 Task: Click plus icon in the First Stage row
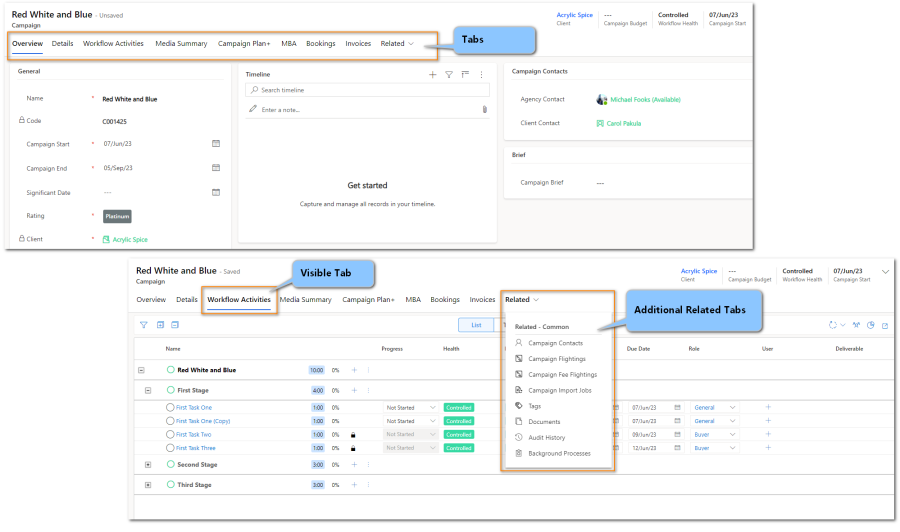click(x=354, y=390)
